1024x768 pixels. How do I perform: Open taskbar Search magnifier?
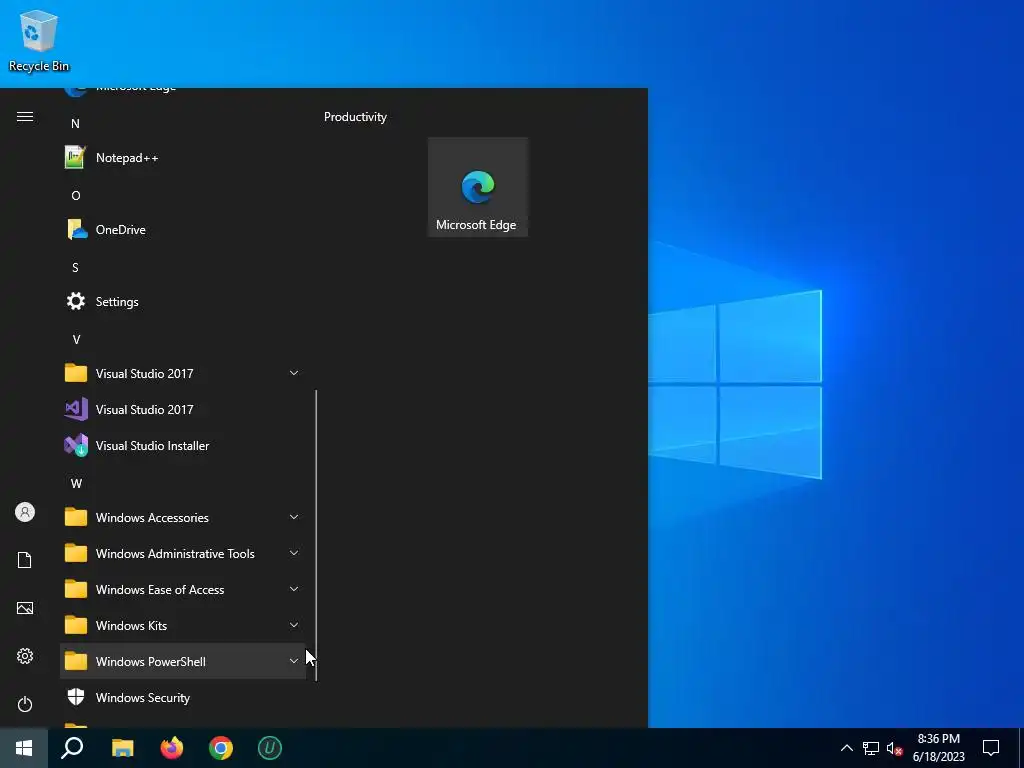point(72,748)
